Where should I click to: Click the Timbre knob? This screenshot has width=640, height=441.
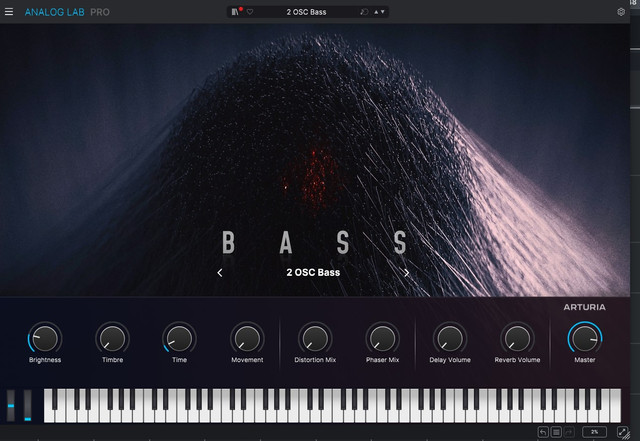(x=112, y=339)
